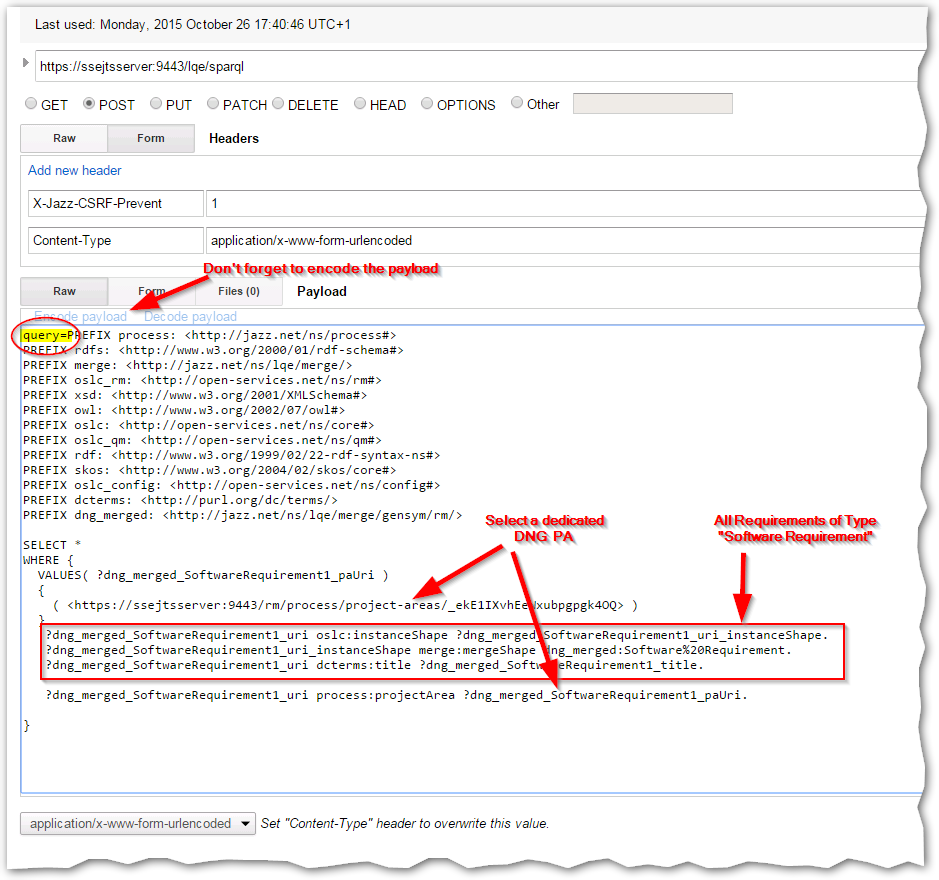Switch to the Raw payload tab
939x880 pixels.
click(64, 292)
